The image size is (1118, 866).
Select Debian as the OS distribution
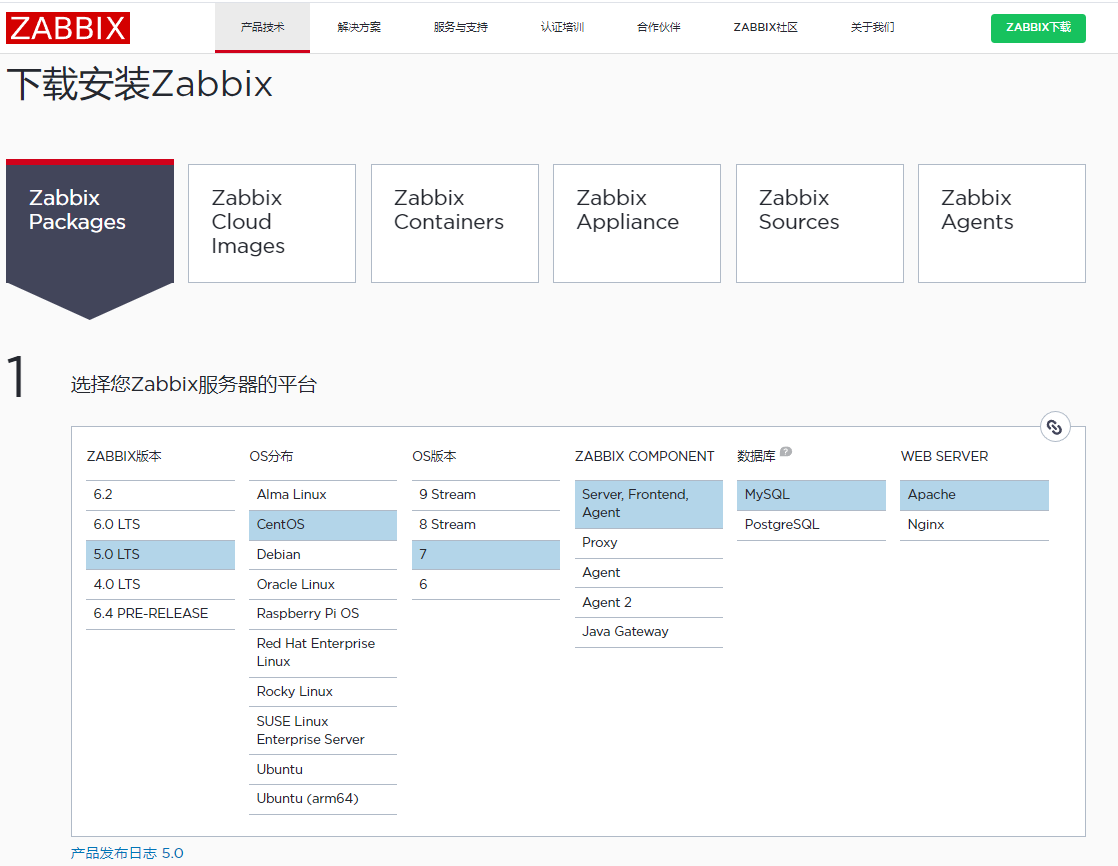(x=278, y=554)
